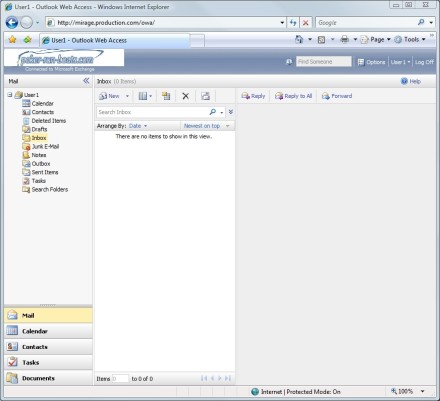
Task: Open the Arrange By Date dropdown
Action: pos(138,126)
